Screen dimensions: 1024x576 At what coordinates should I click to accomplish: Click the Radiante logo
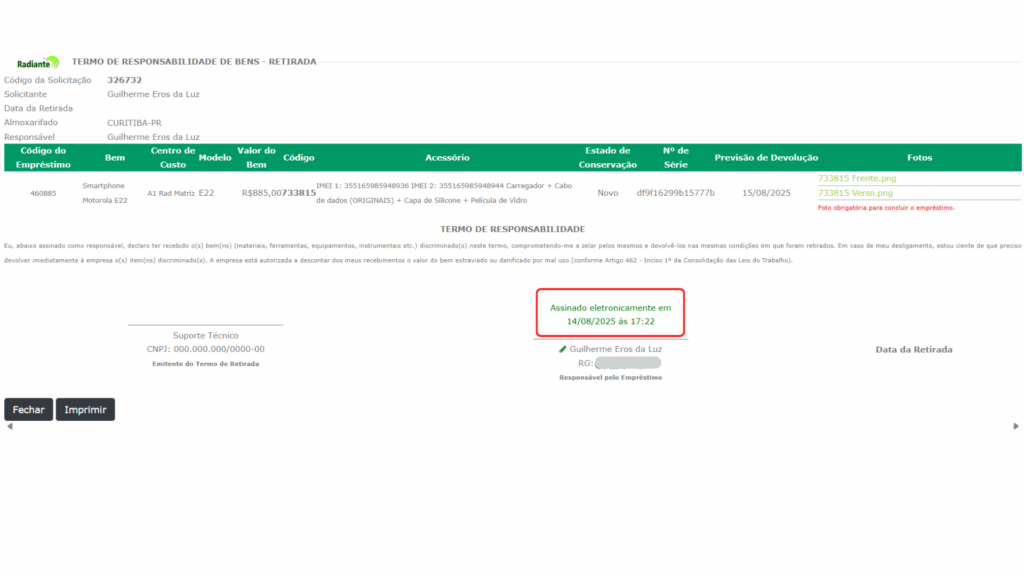pyautogui.click(x=38, y=62)
